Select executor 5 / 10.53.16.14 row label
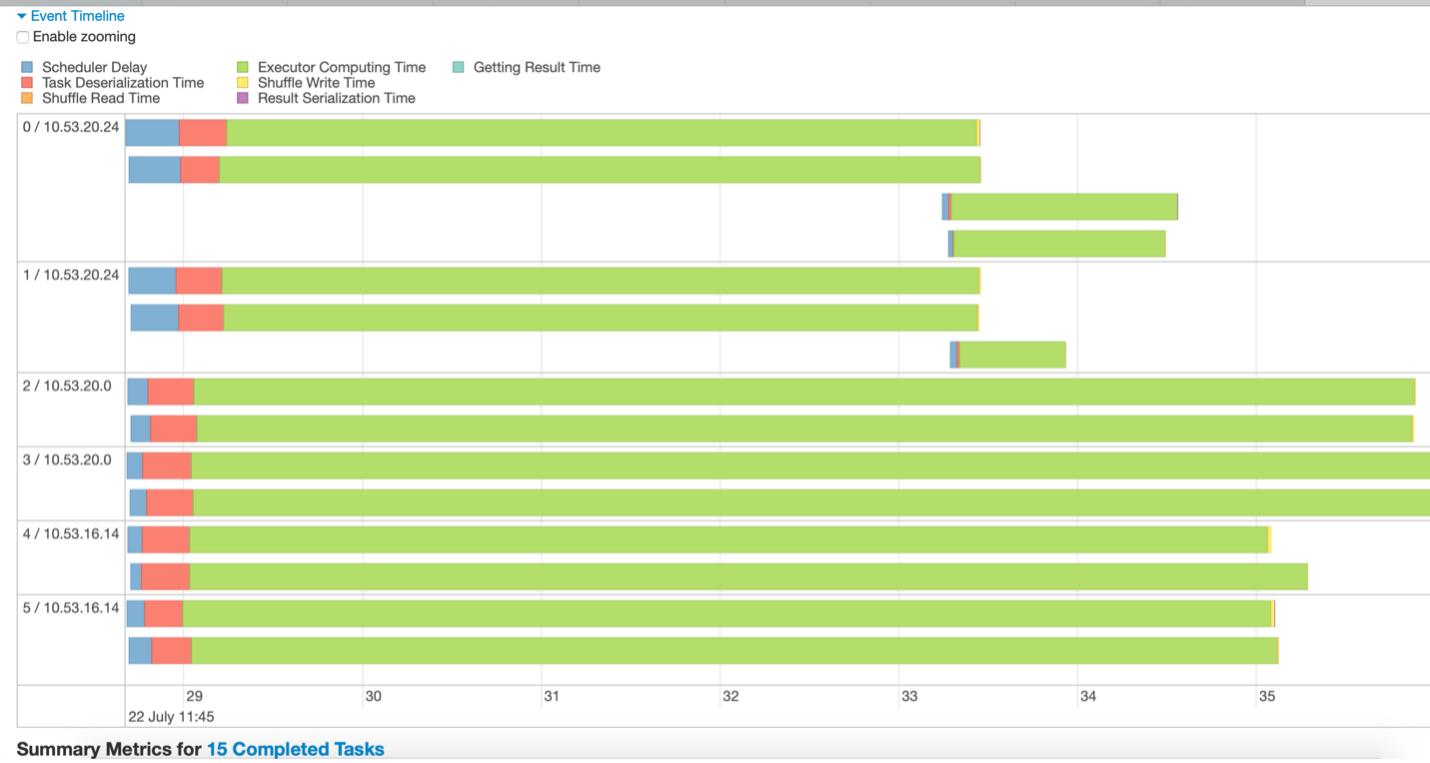The height and width of the screenshot is (763, 1430). pyautogui.click(x=71, y=608)
